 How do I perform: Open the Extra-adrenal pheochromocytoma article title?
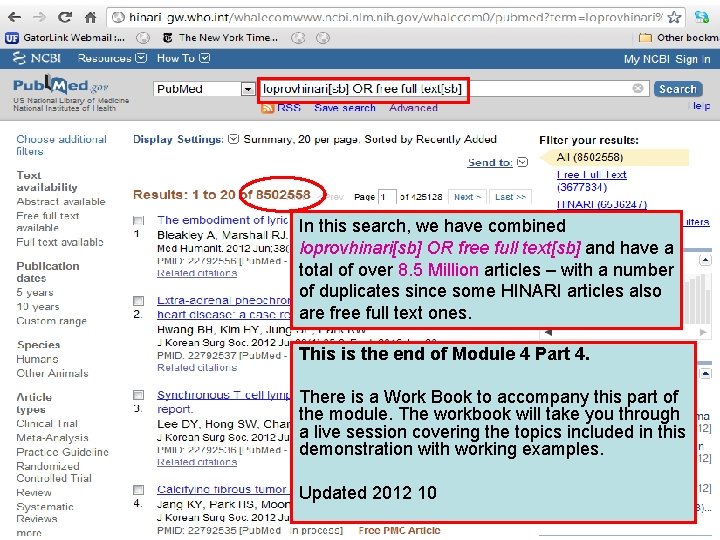click(x=224, y=307)
